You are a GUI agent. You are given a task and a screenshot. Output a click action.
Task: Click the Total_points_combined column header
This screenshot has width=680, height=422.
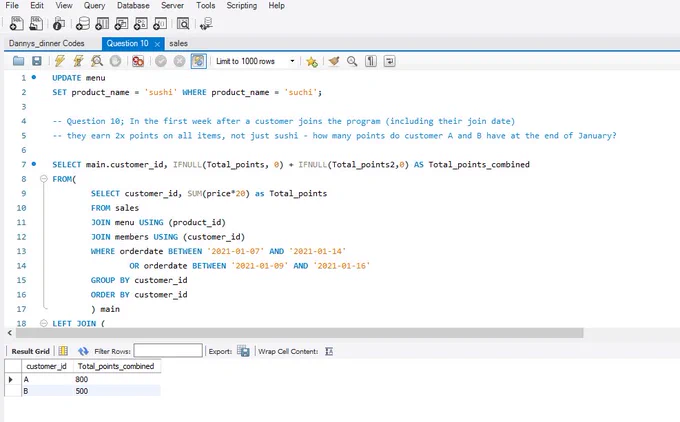coord(116,366)
